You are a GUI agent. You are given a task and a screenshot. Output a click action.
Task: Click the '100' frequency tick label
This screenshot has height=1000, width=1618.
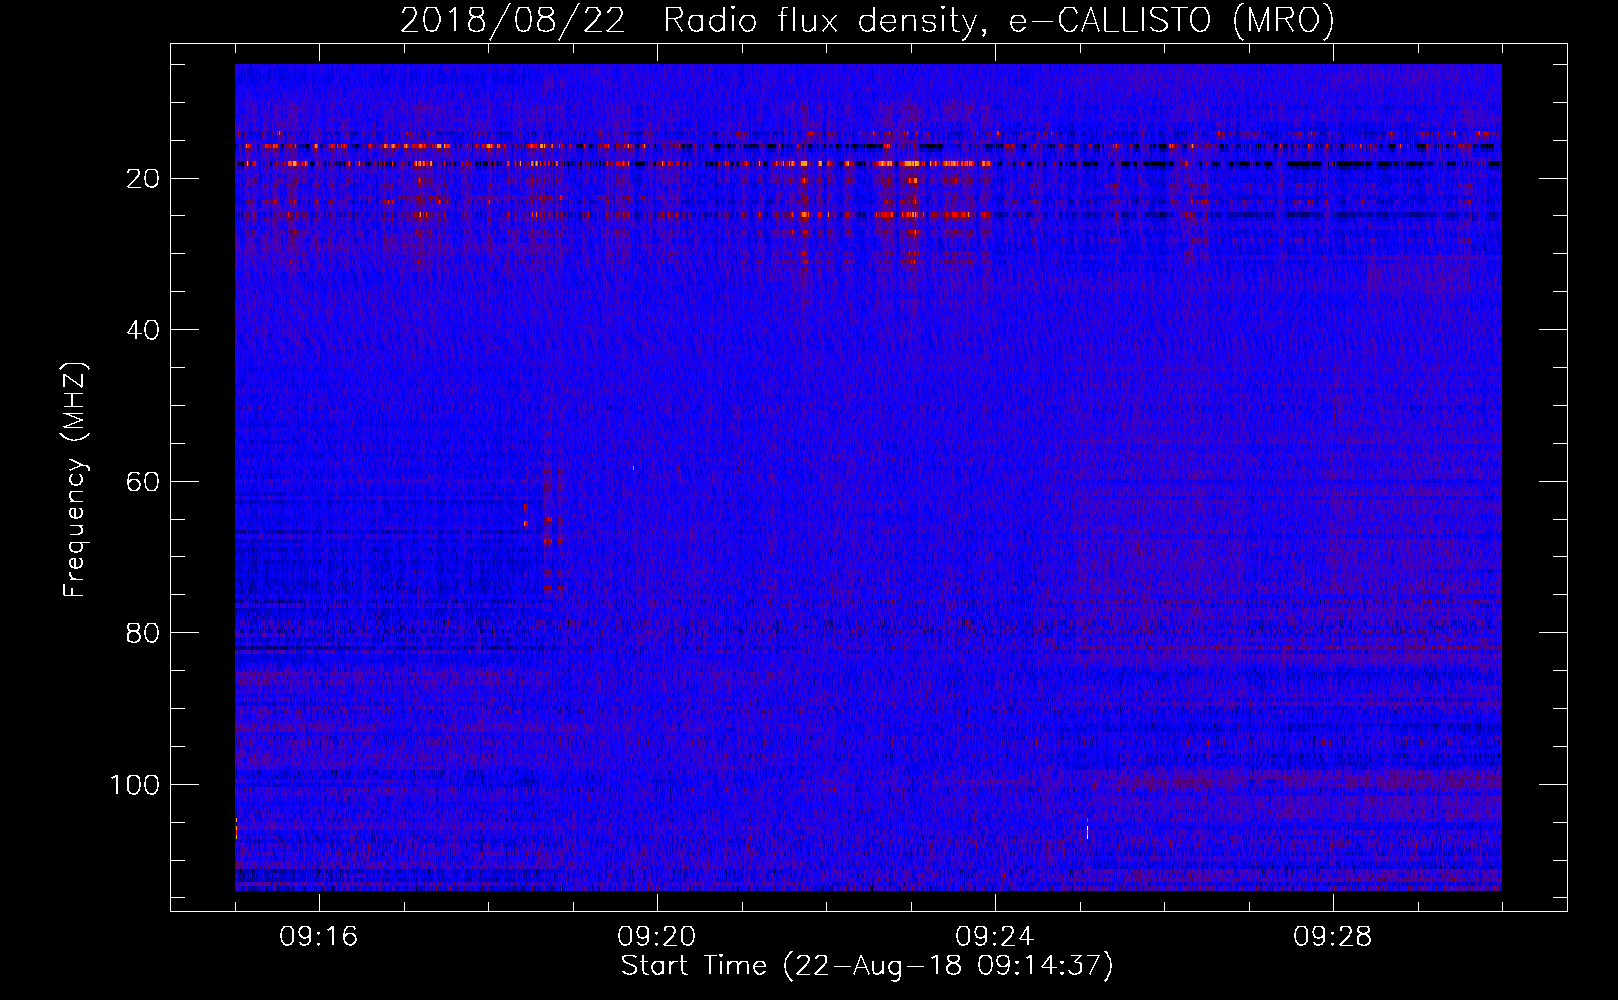pyautogui.click(x=135, y=785)
